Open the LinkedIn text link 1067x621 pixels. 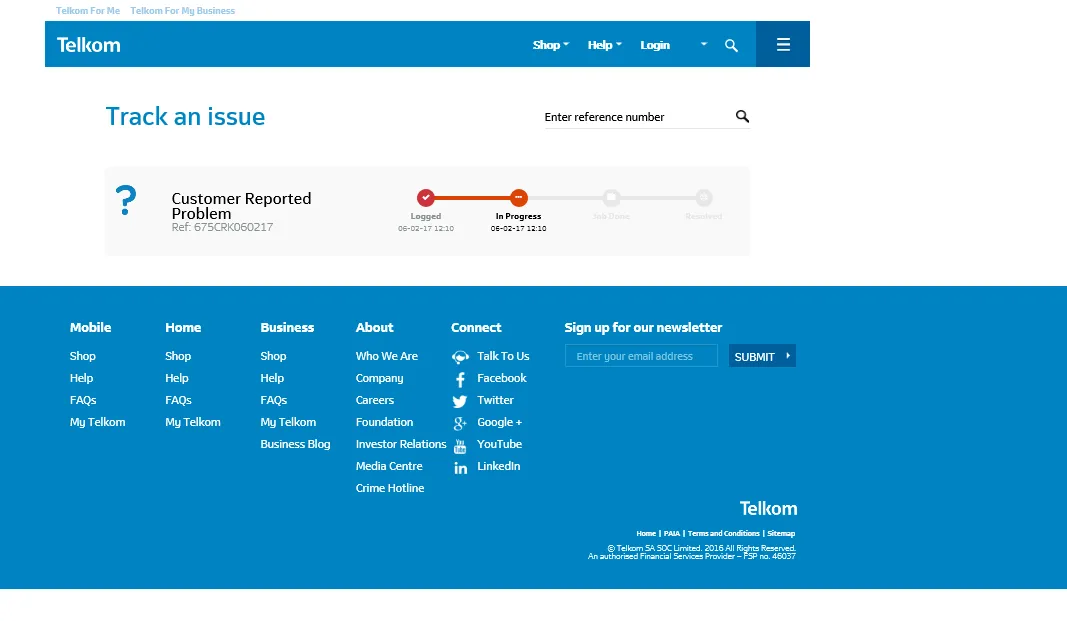pyautogui.click(x=498, y=466)
